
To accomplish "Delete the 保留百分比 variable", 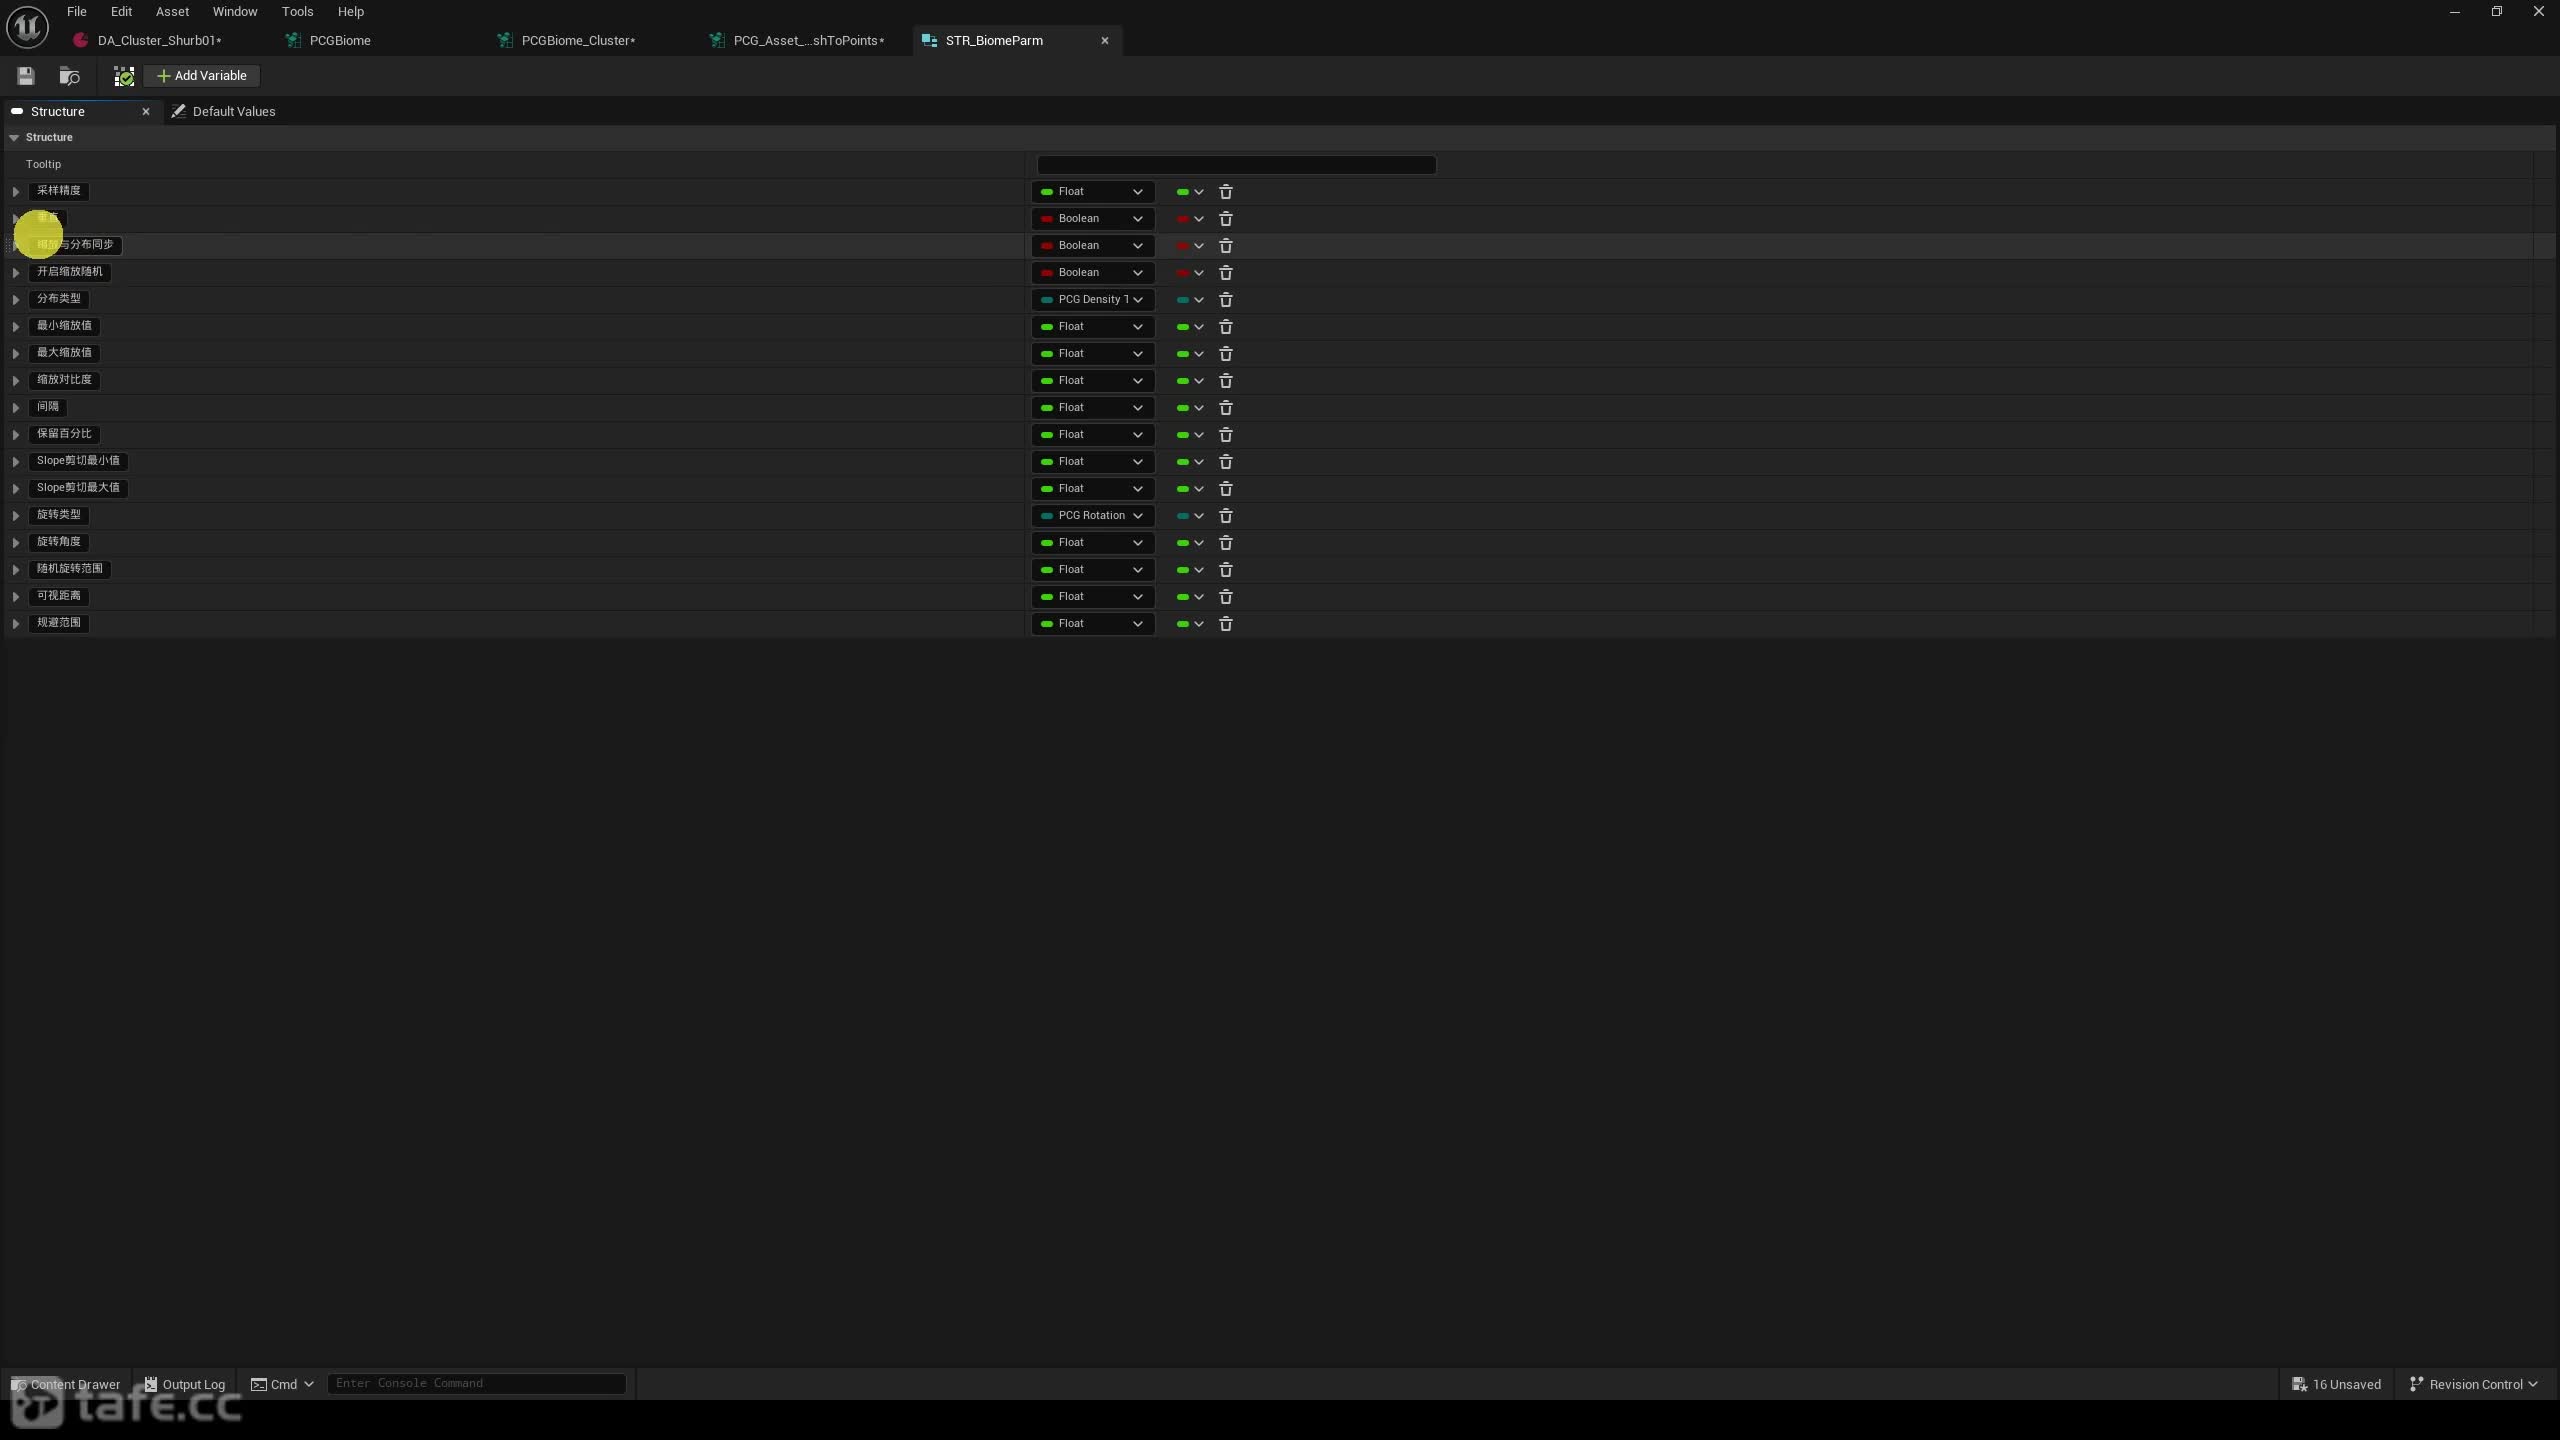I will tap(1226, 434).
